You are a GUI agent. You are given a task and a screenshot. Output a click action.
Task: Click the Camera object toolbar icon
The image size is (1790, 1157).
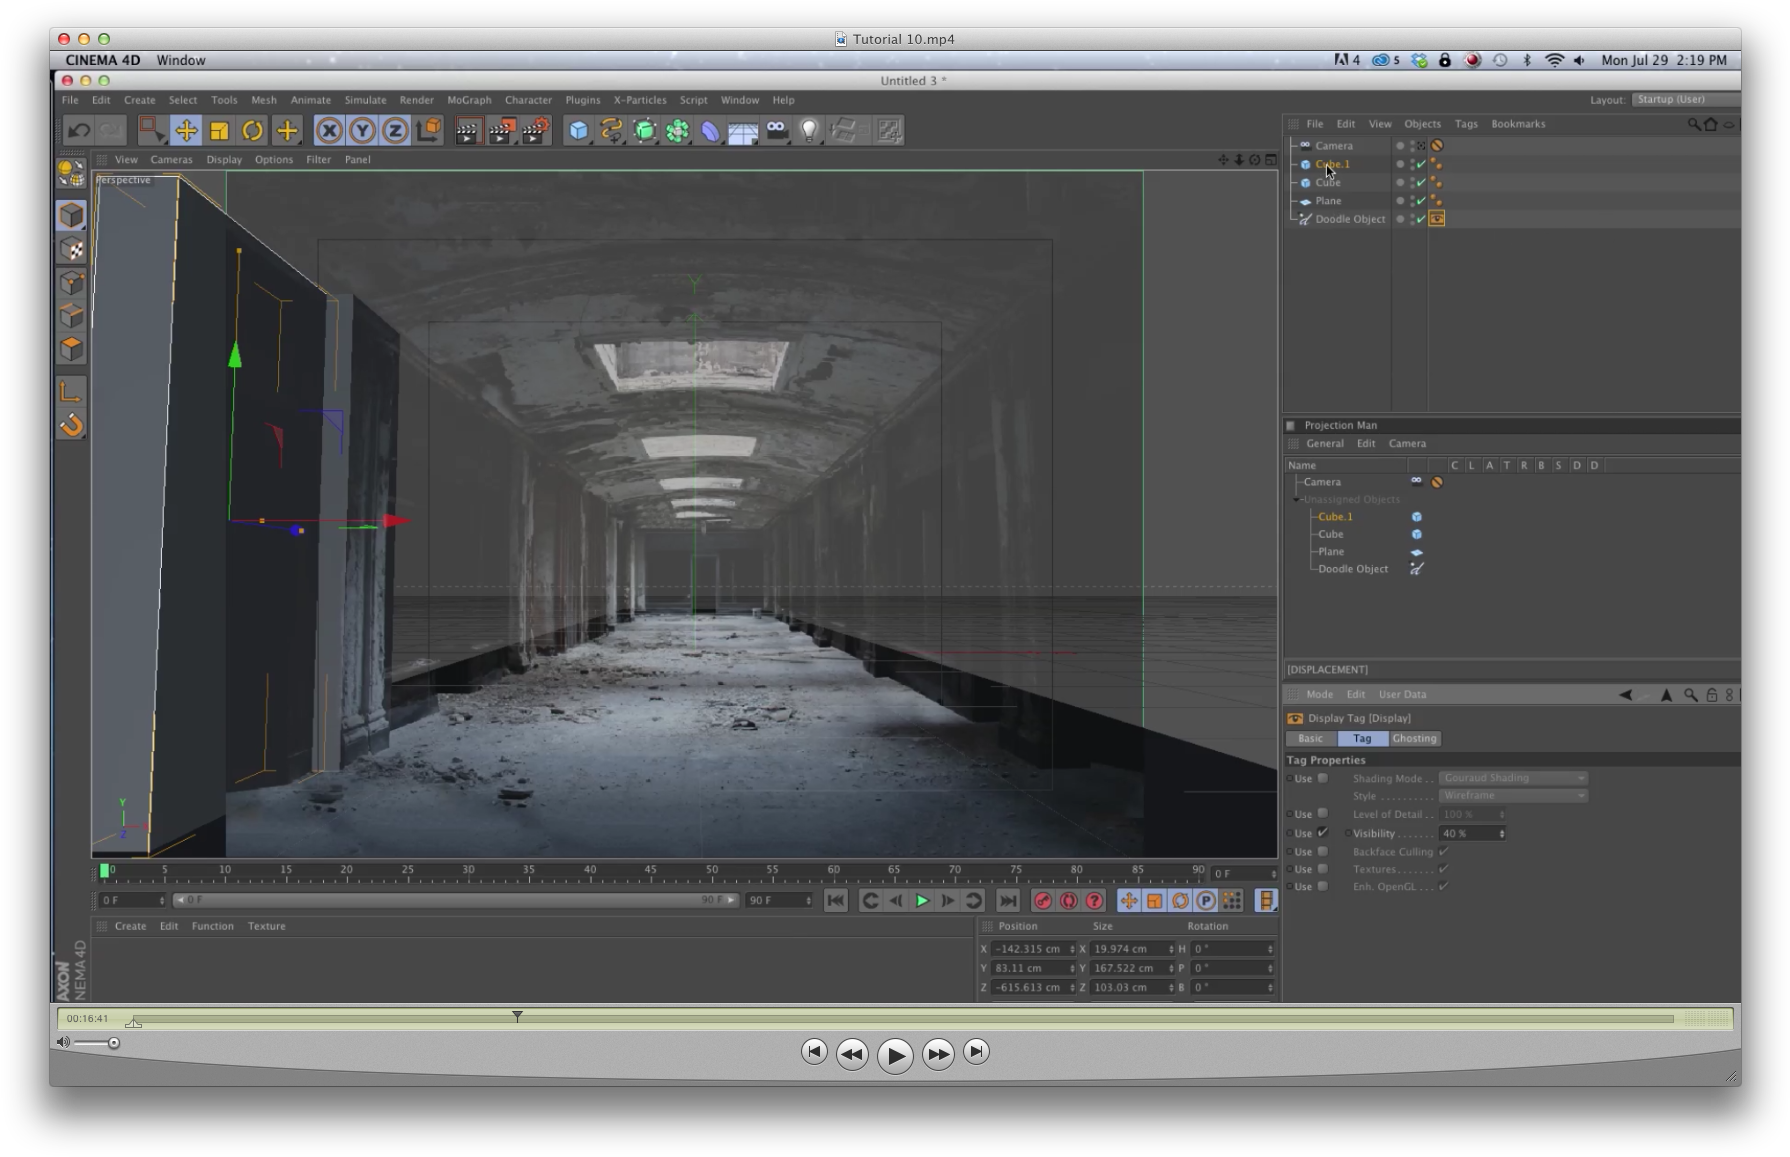click(x=776, y=131)
